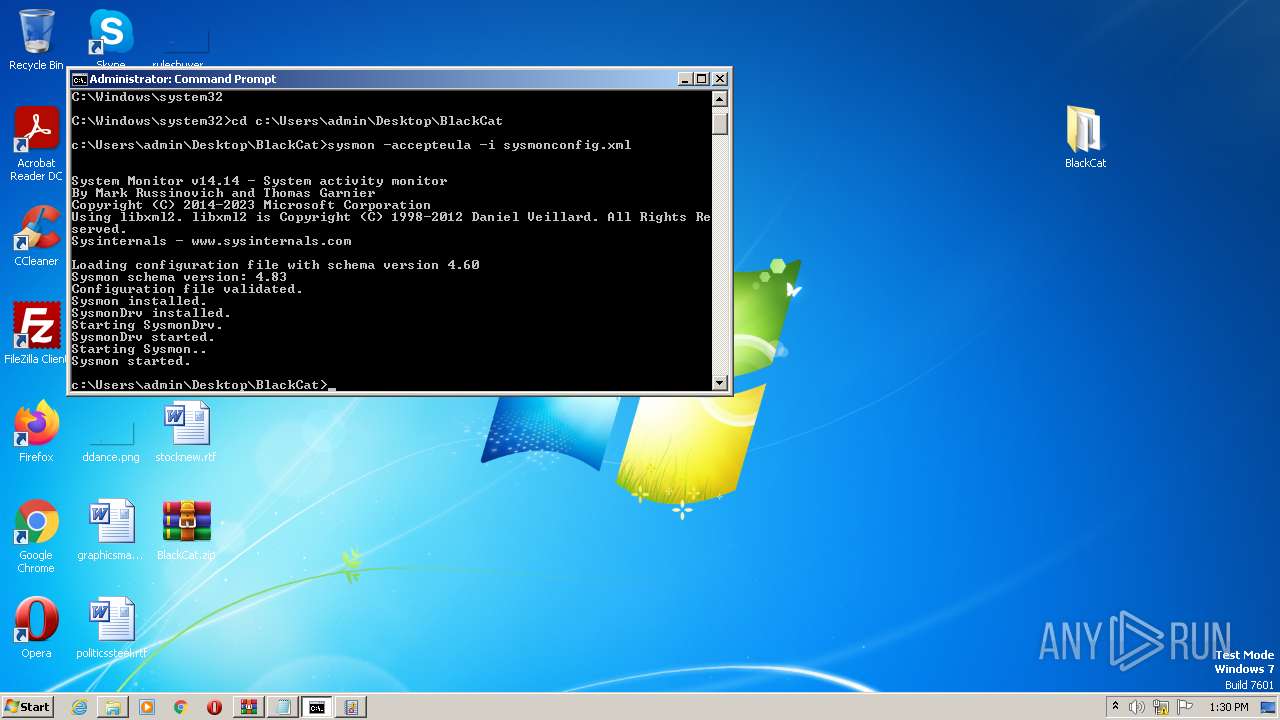The width and height of the screenshot is (1280, 720).
Task: Open Windows Media Player from taskbar
Action: pyautogui.click(x=147, y=707)
